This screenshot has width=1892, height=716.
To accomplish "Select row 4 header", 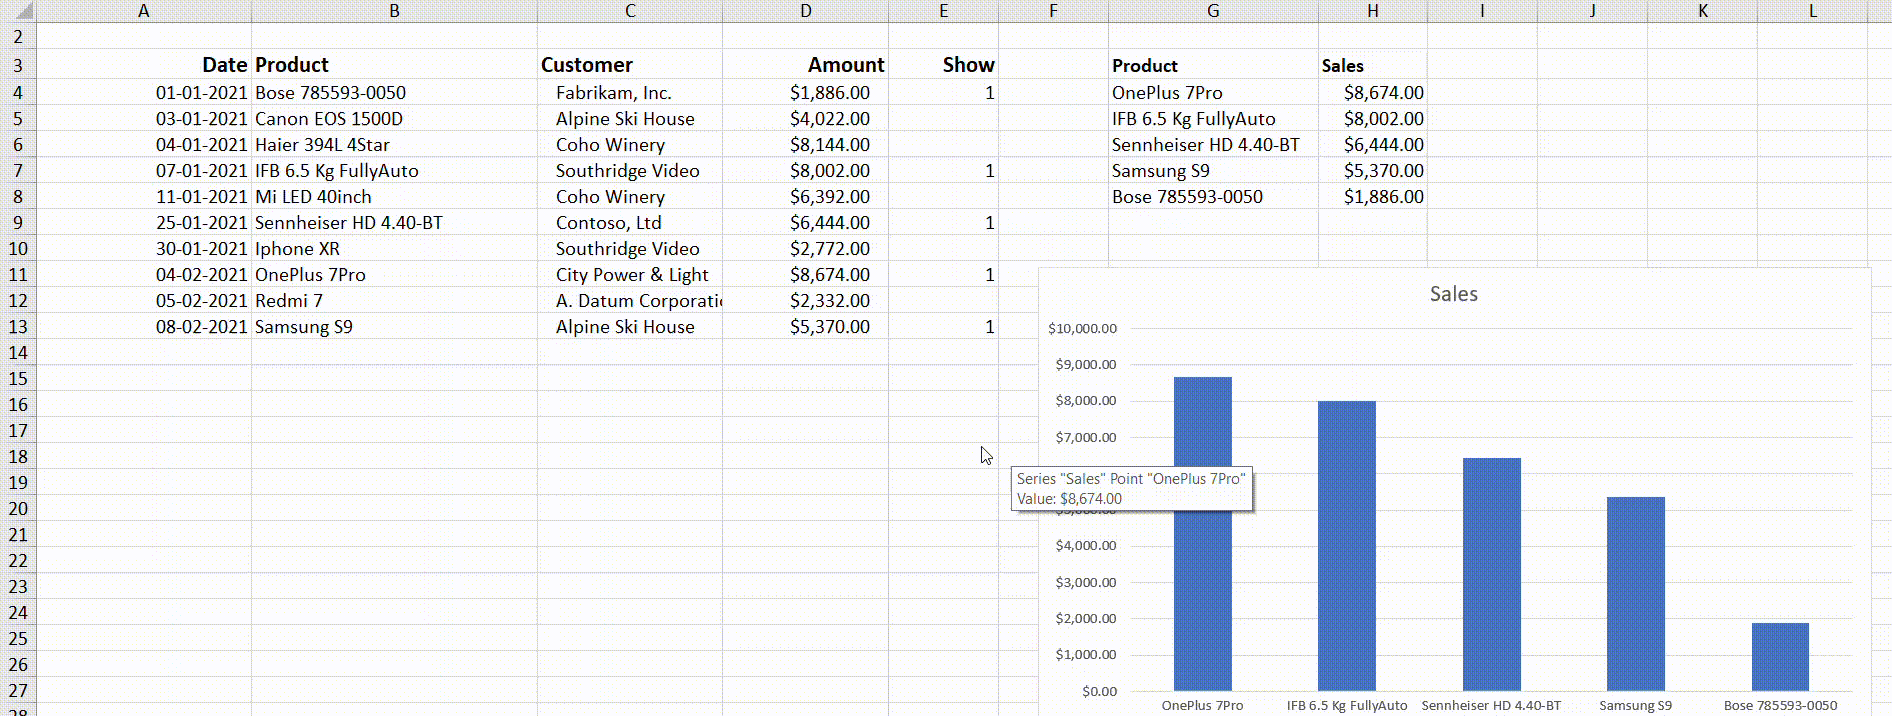I will click(x=18, y=93).
